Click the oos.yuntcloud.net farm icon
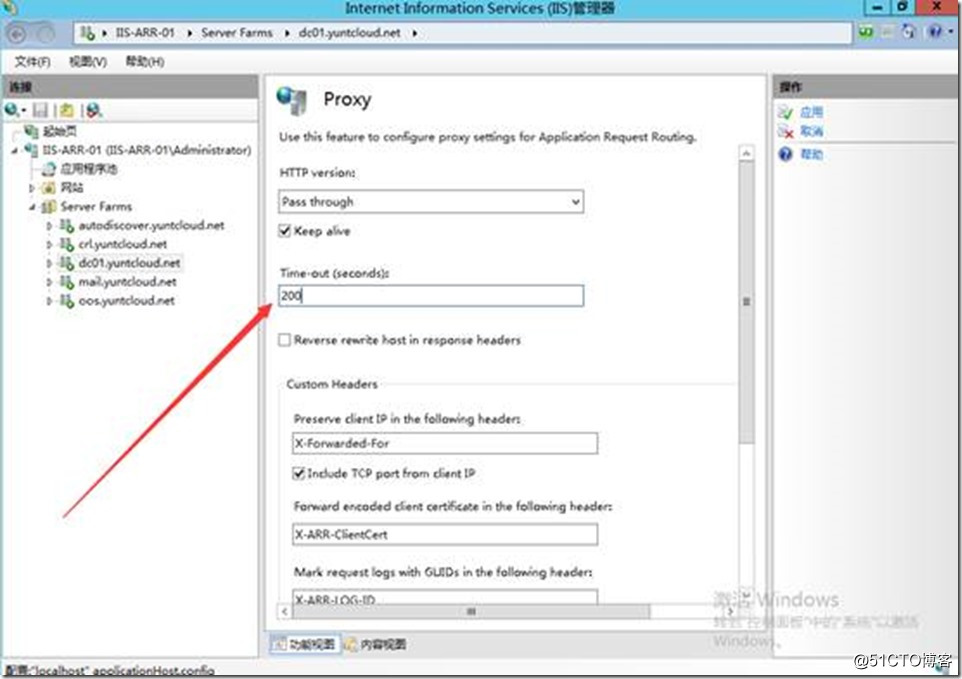This screenshot has height=679, width=962. pos(66,301)
